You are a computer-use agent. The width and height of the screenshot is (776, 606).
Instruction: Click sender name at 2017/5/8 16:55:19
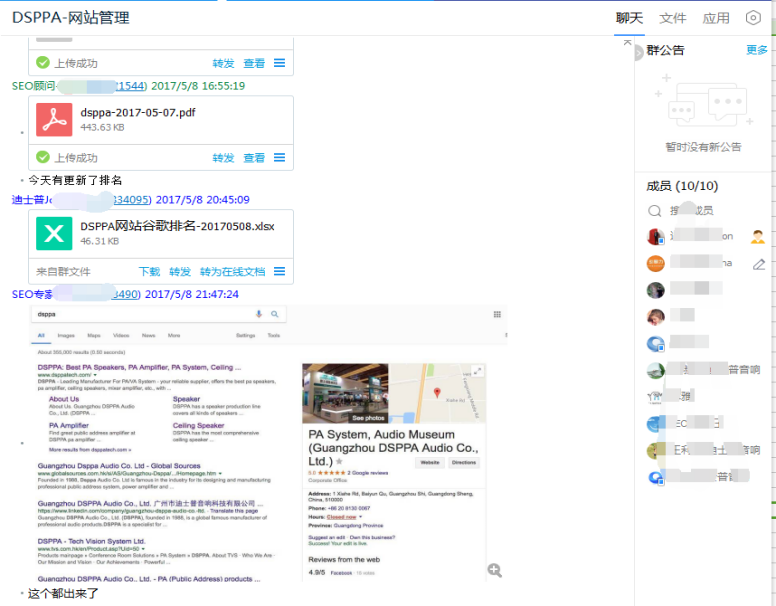coord(79,86)
